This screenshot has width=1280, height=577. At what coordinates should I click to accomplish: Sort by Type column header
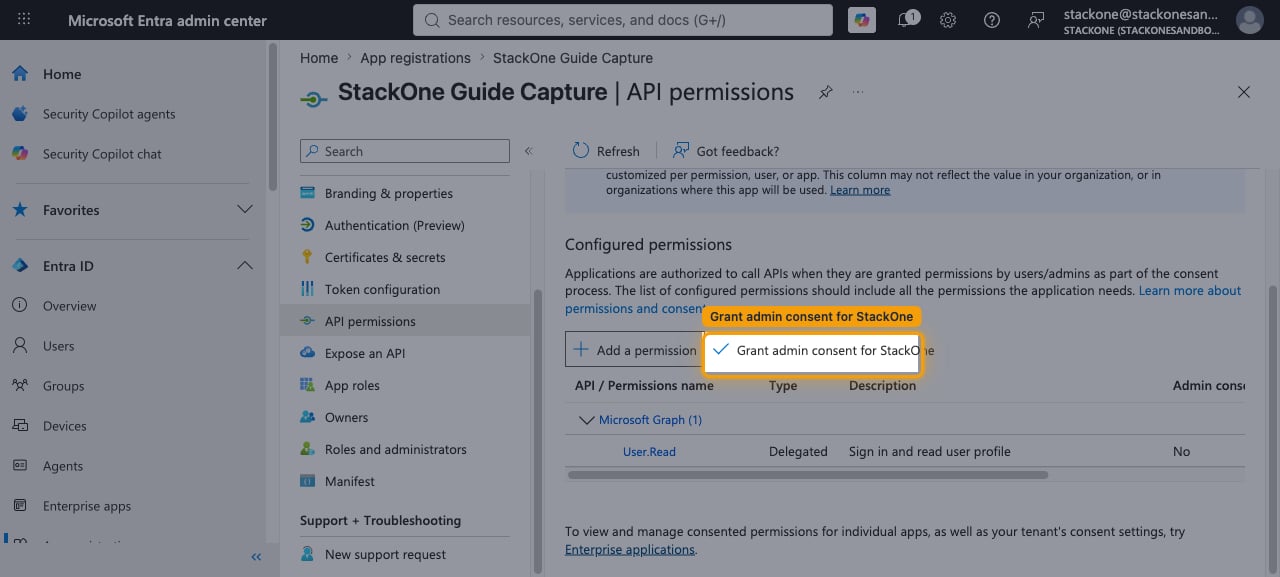point(783,386)
